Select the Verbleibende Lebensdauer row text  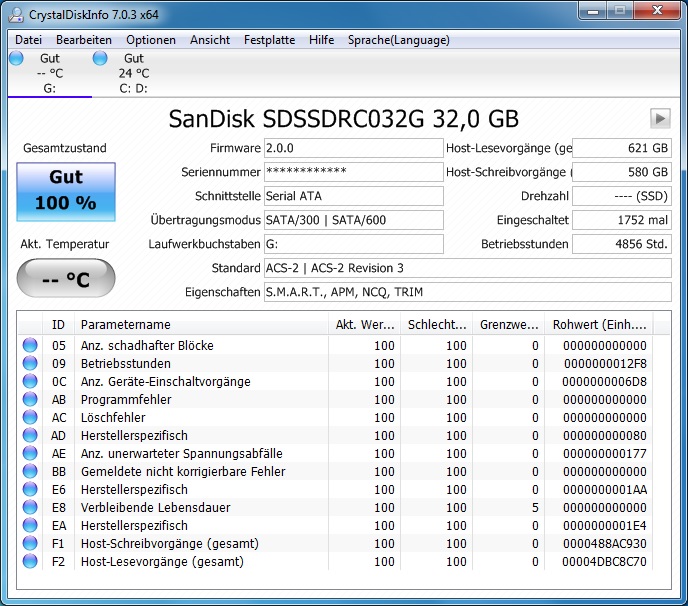coord(155,507)
